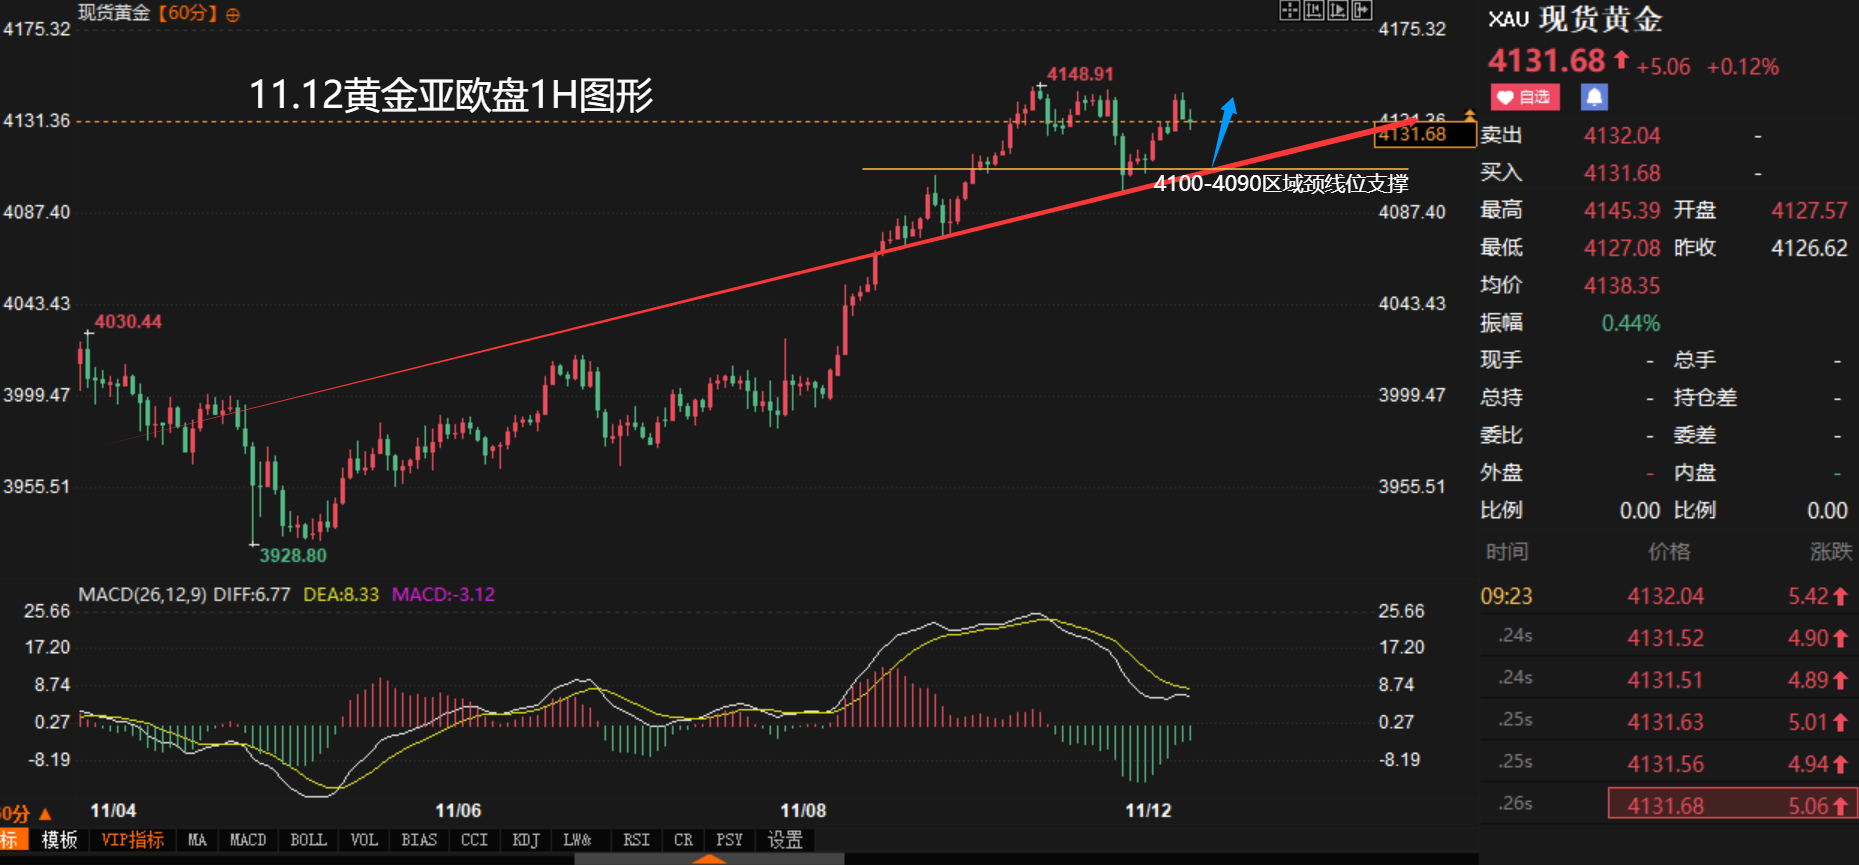Select the KDJ indicator button

(525, 840)
